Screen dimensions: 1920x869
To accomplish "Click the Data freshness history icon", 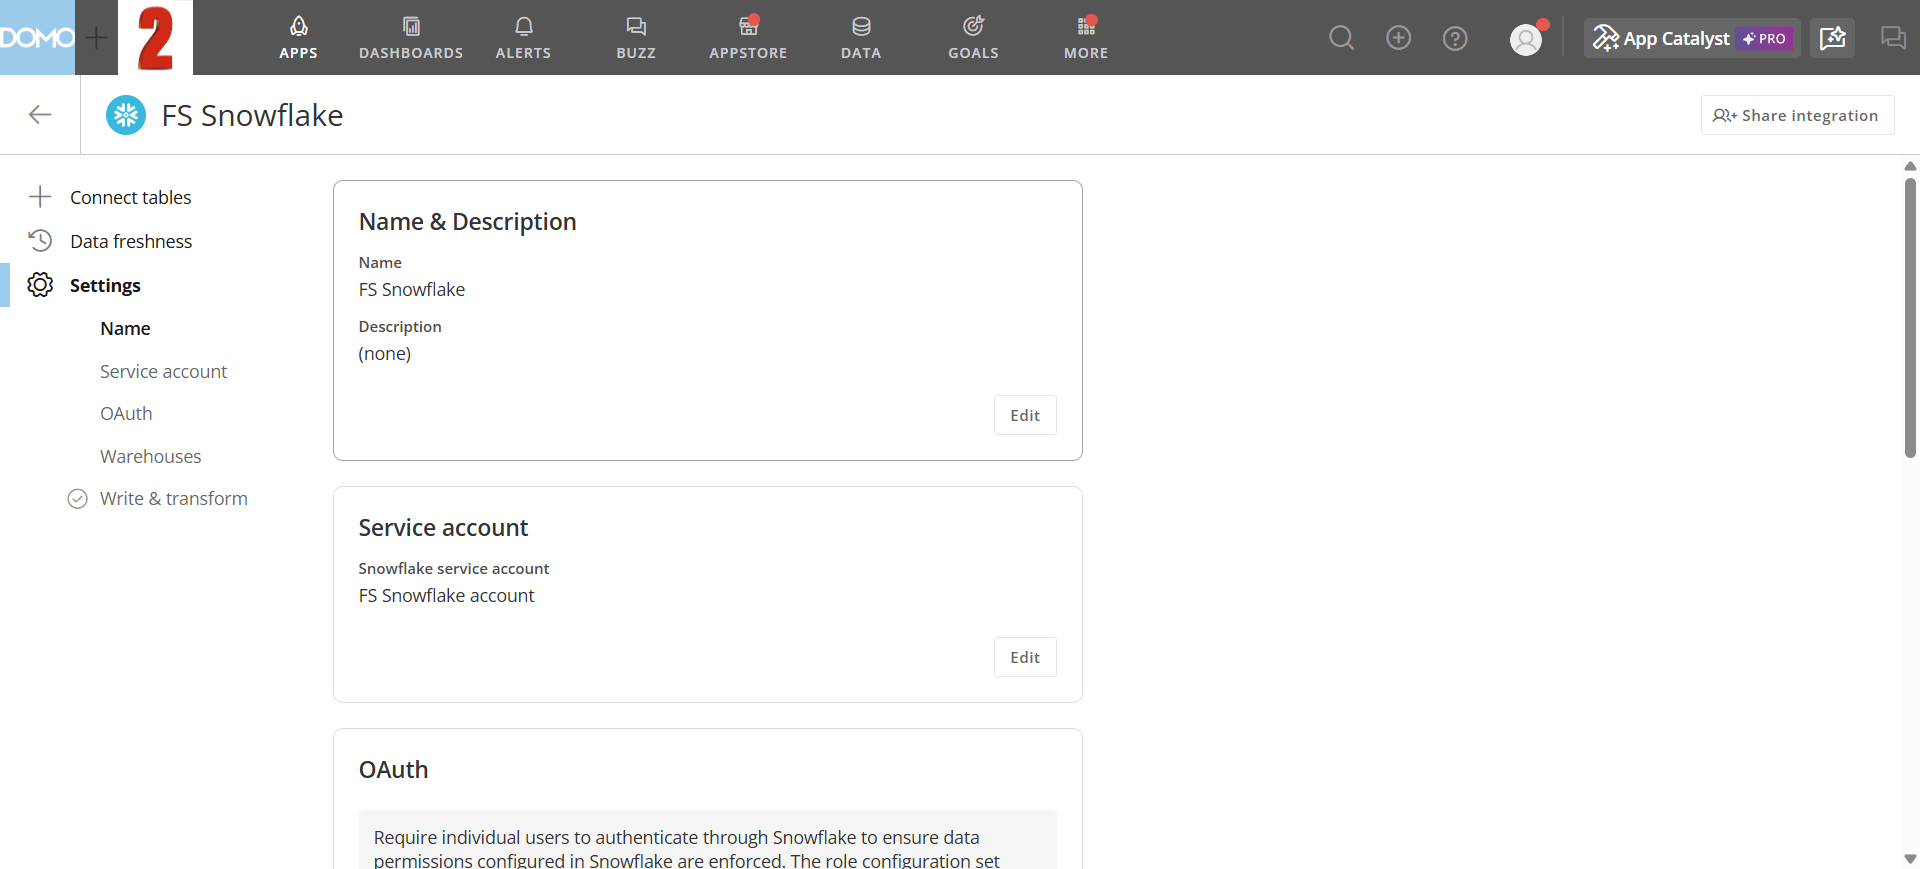I will click(40, 241).
